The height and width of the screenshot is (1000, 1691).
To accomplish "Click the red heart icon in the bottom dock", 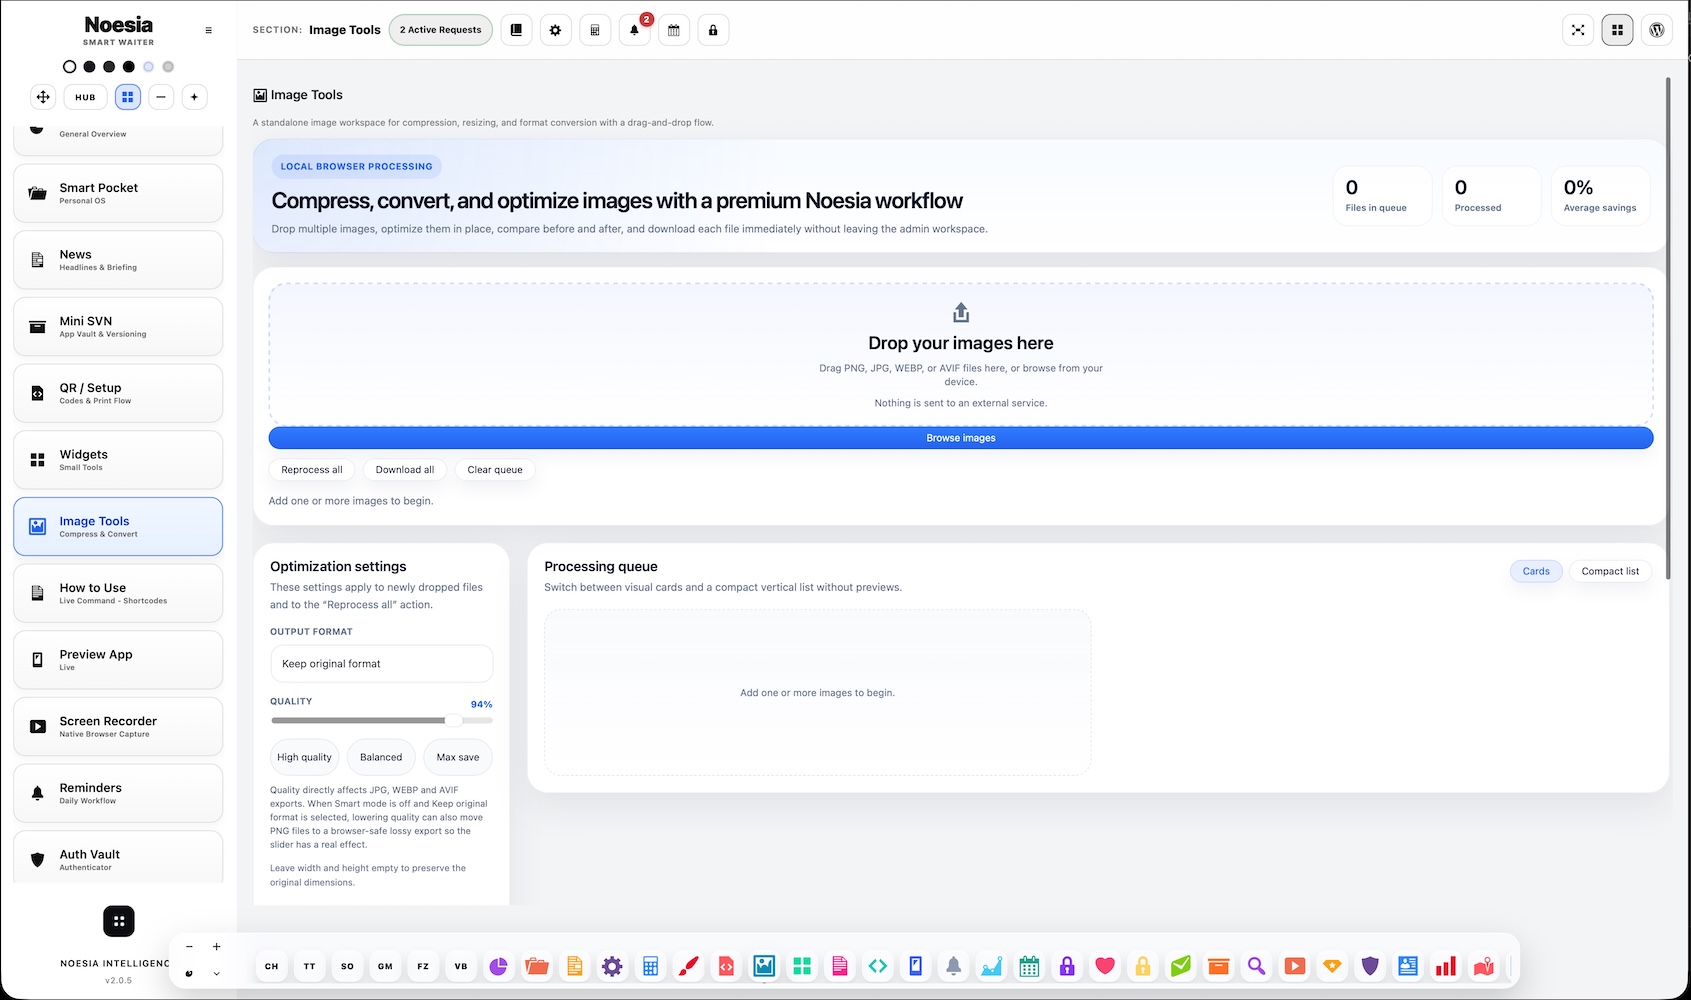I will pos(1105,966).
